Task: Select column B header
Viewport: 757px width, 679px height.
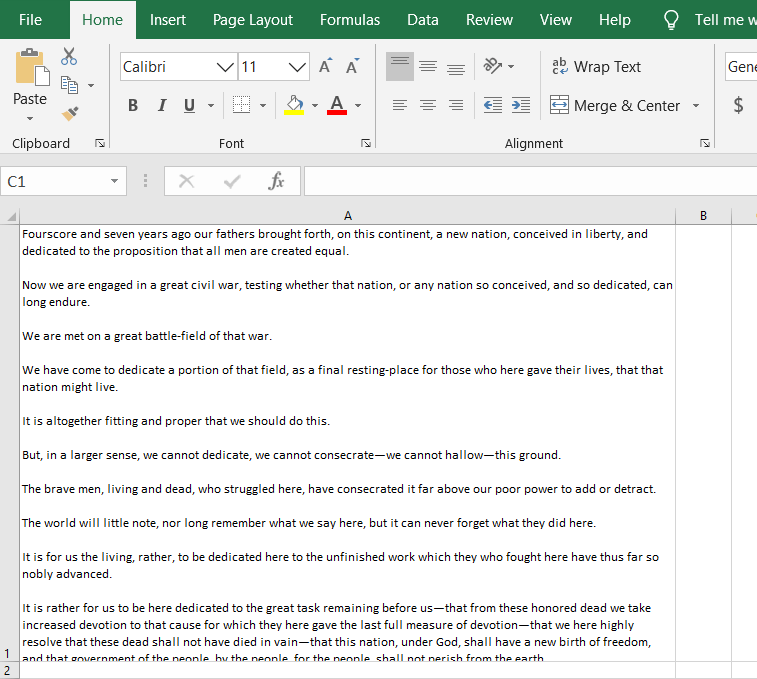Action: click(703, 216)
